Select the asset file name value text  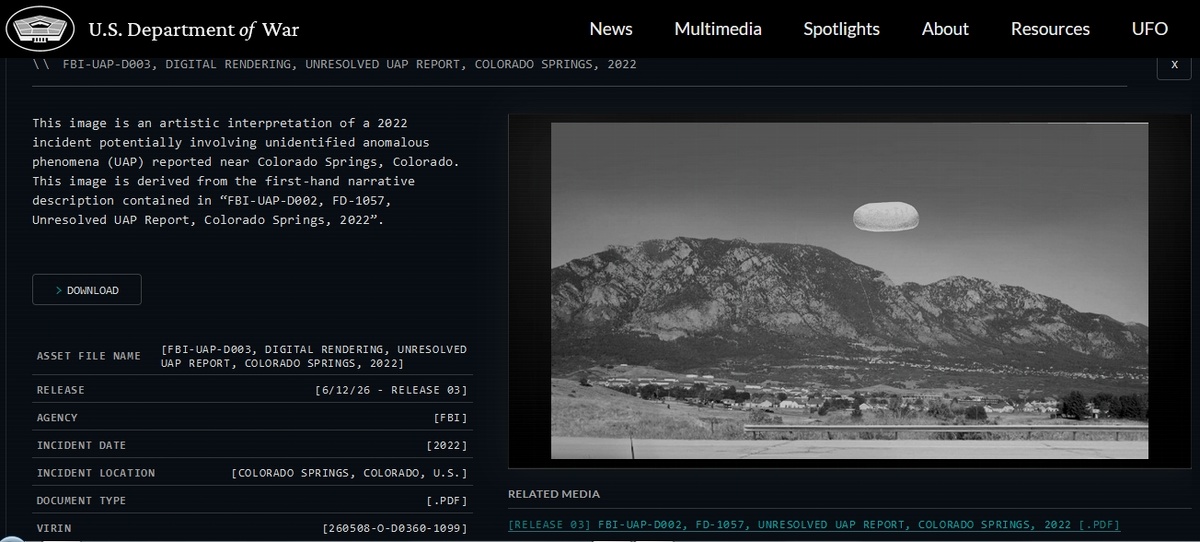314,356
